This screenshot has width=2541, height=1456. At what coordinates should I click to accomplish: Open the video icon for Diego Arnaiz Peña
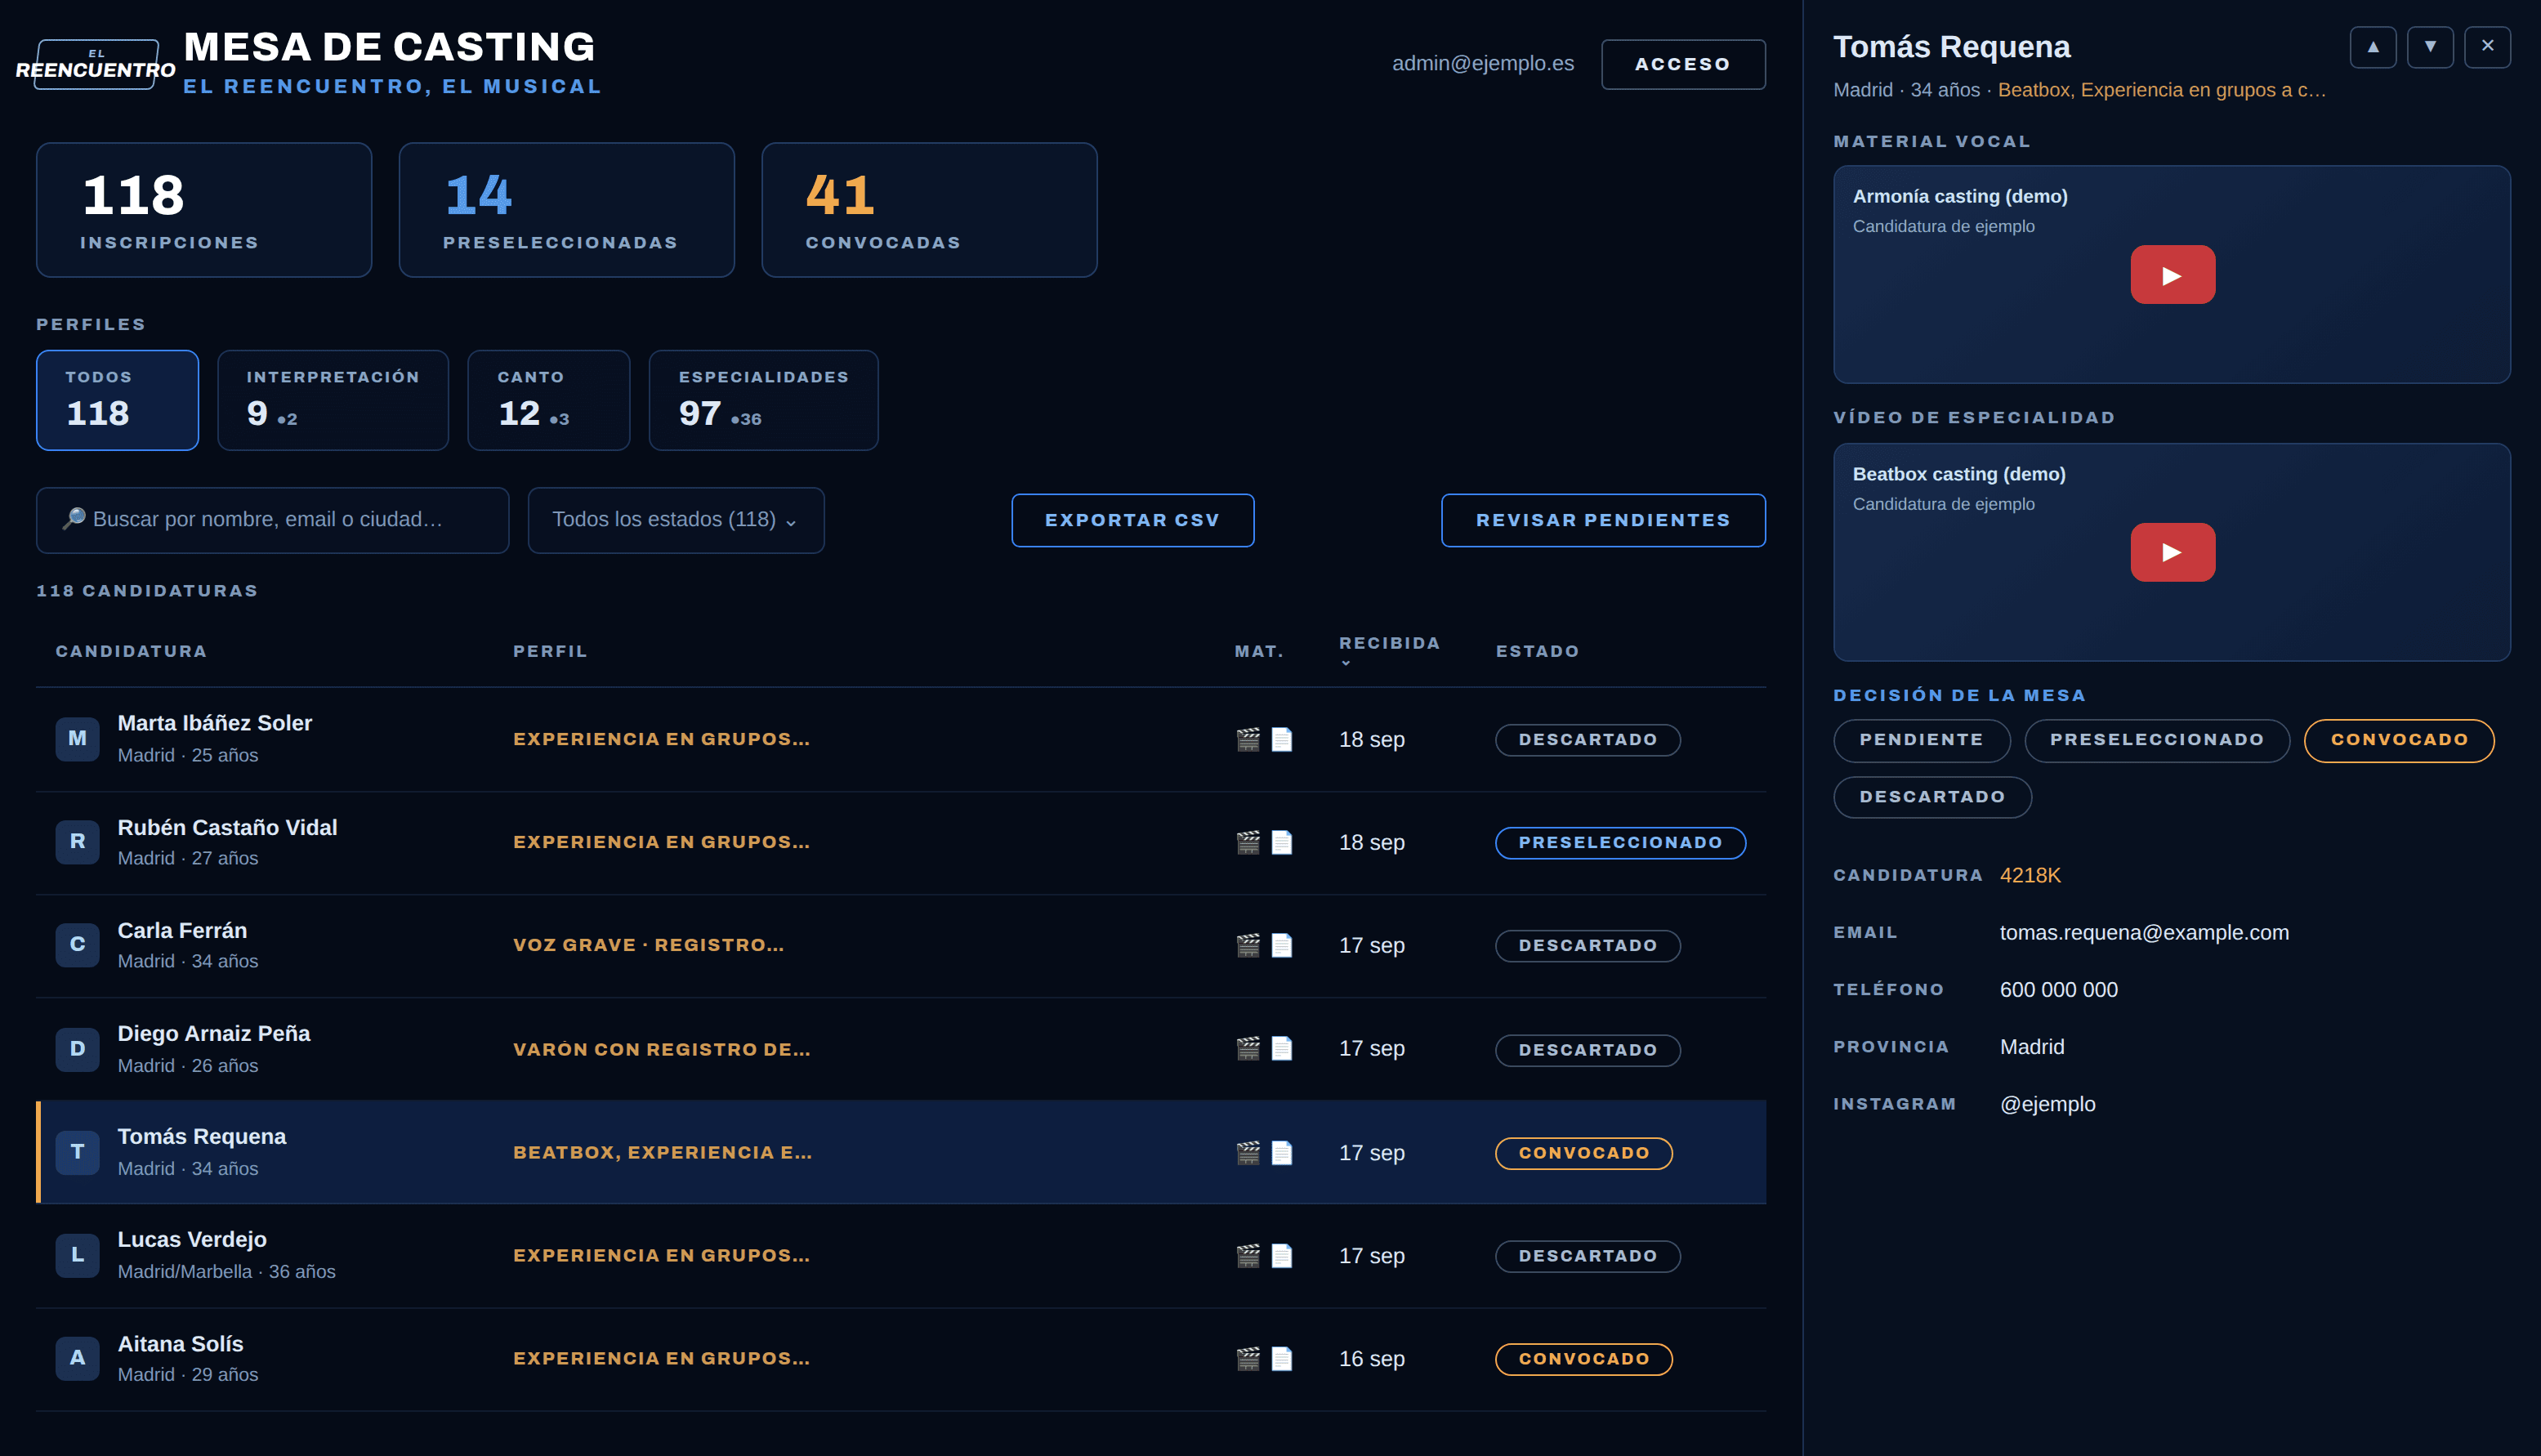click(x=1248, y=1048)
